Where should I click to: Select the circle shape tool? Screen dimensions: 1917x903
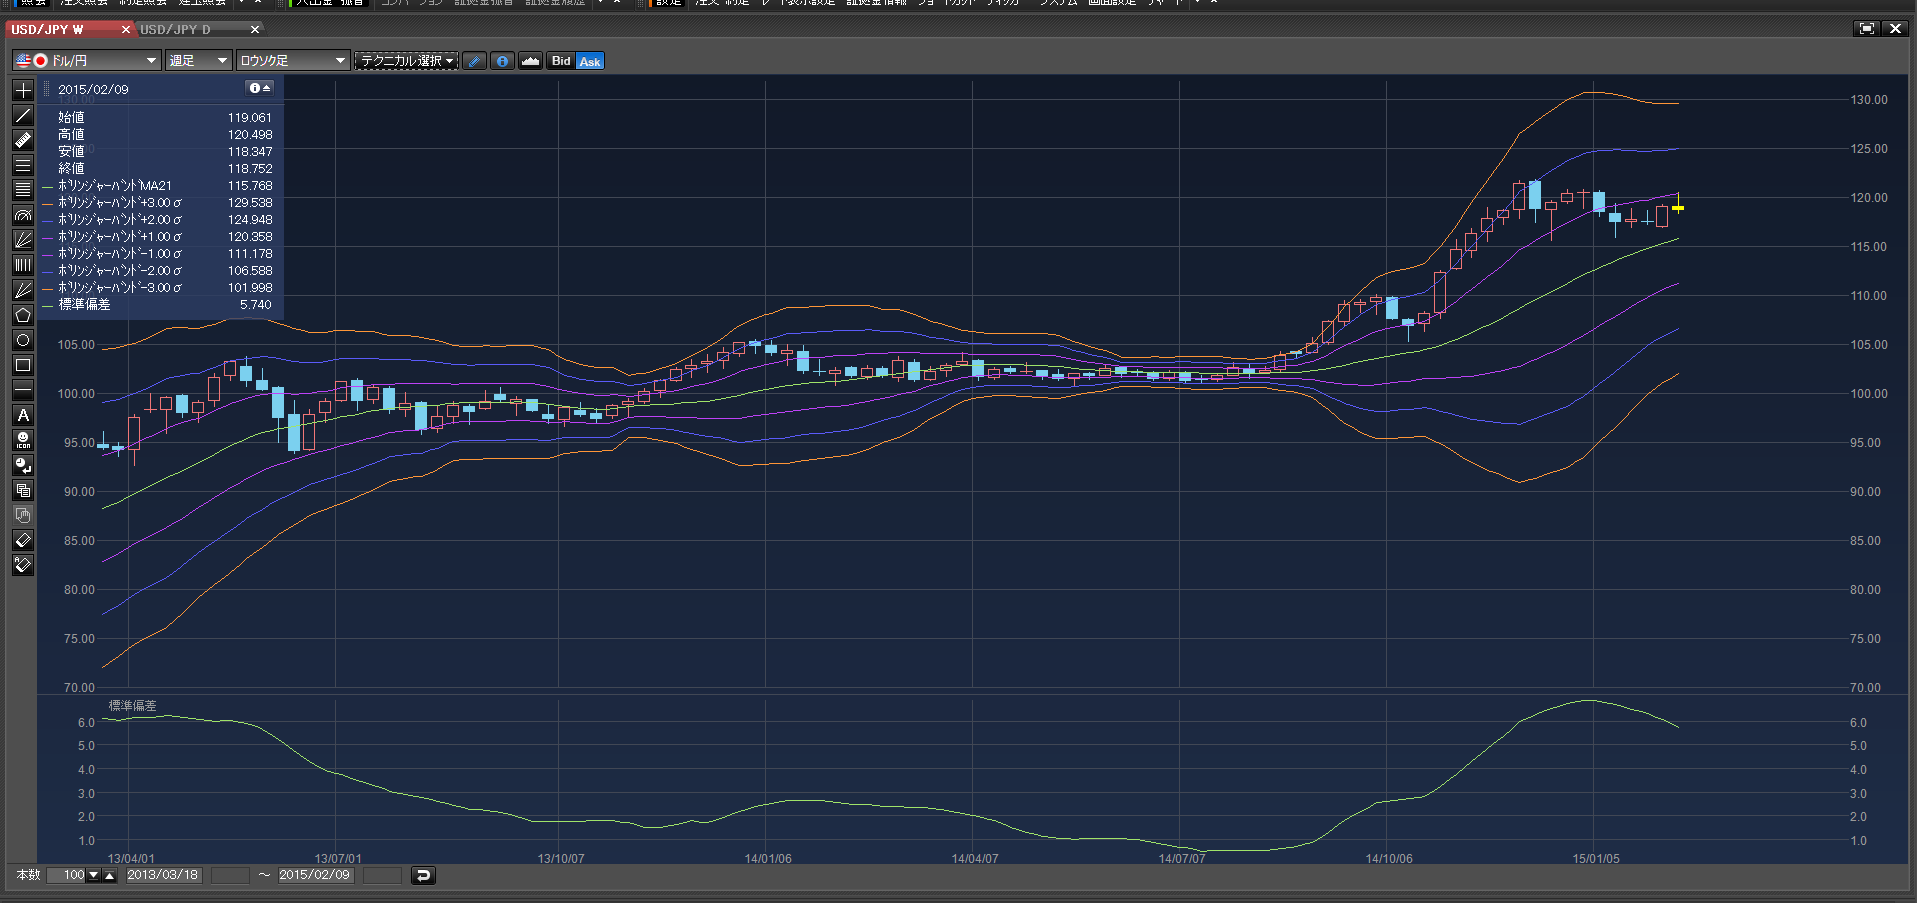[x=23, y=340]
